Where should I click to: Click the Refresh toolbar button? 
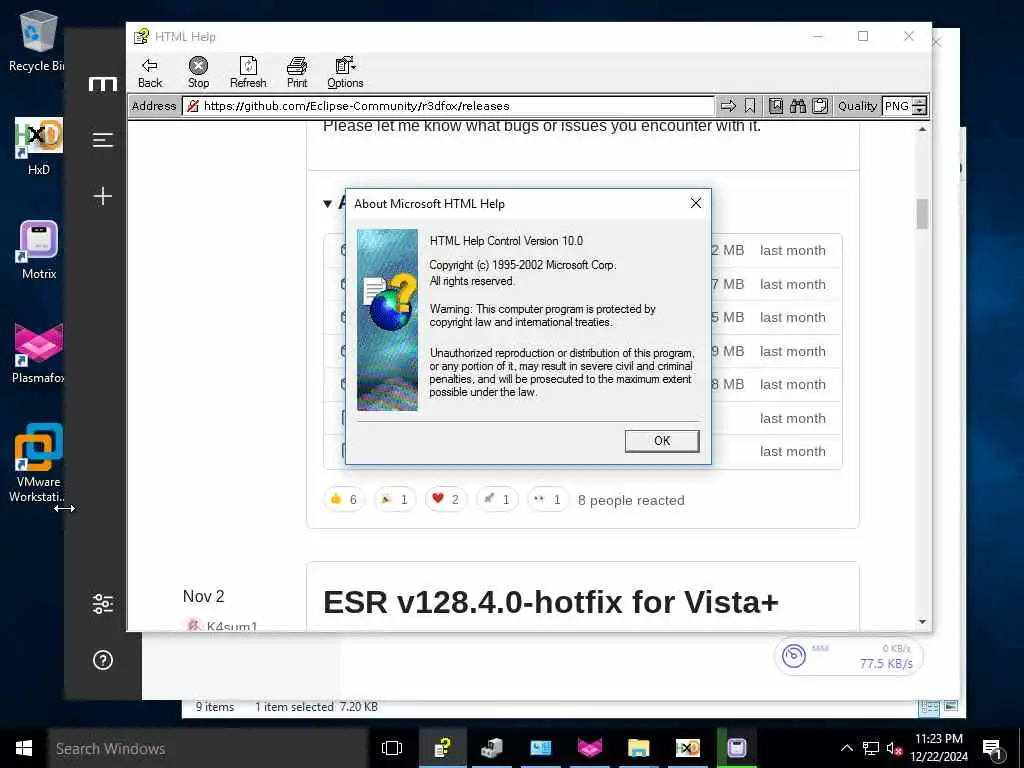[x=248, y=72]
